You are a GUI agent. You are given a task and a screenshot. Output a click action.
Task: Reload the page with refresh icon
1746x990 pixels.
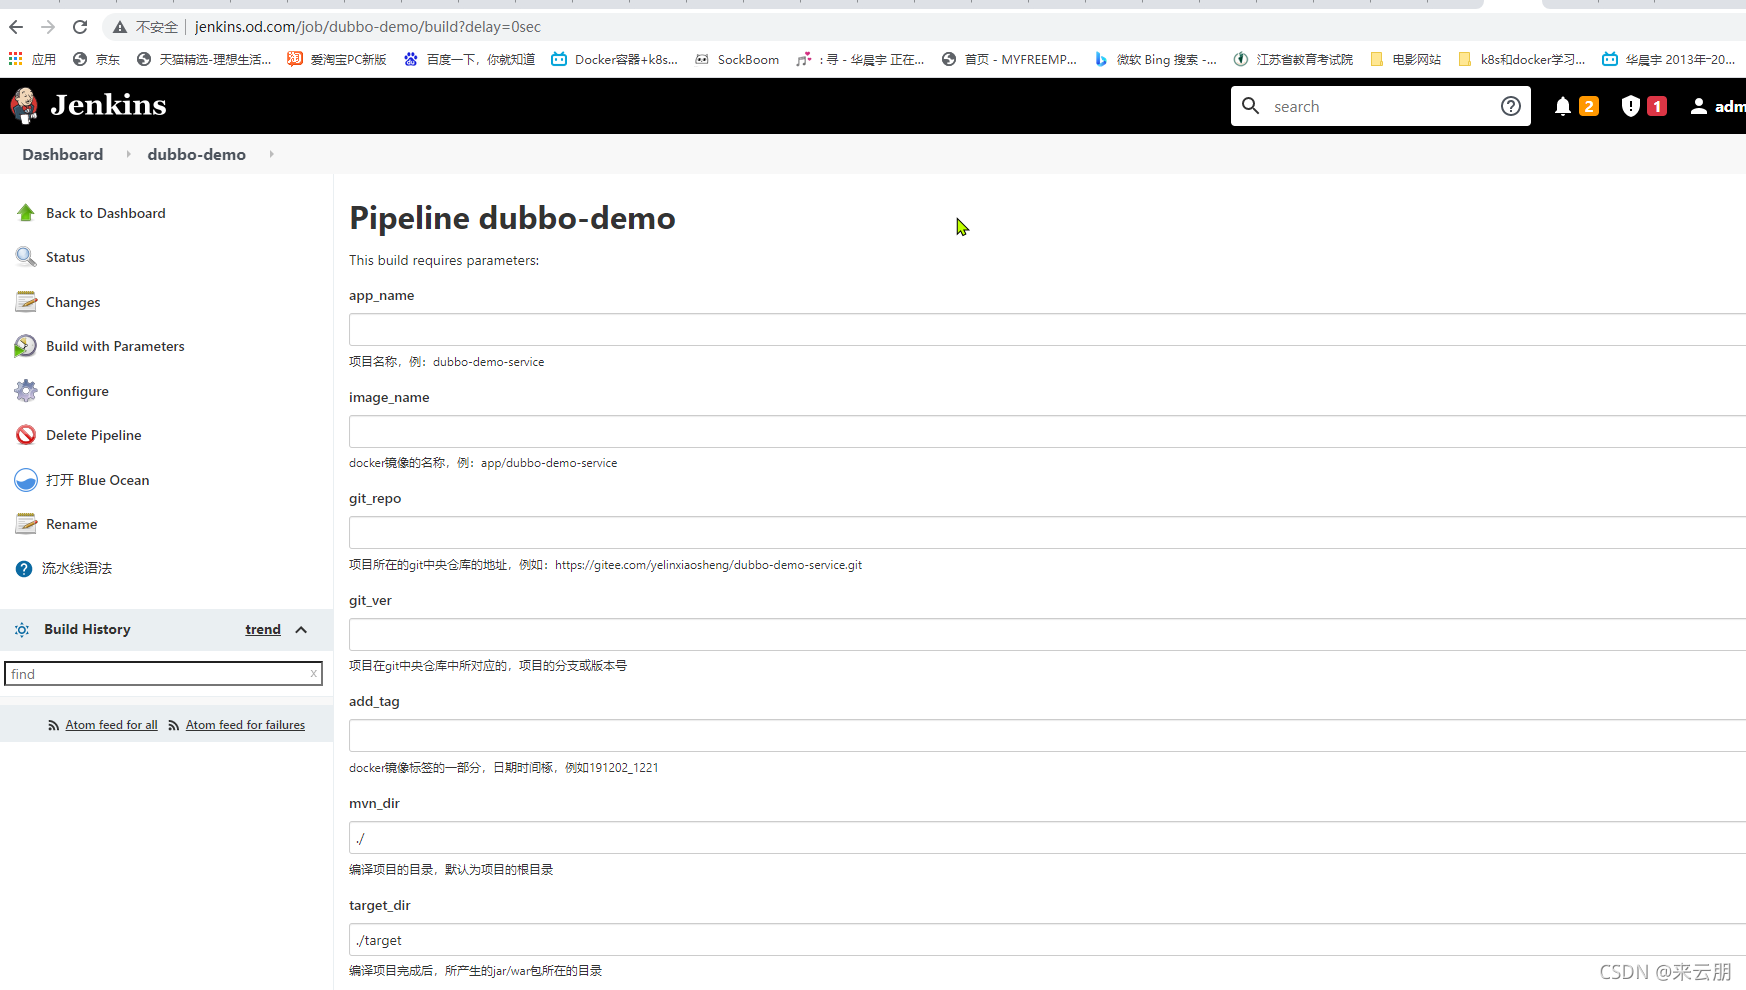80,27
